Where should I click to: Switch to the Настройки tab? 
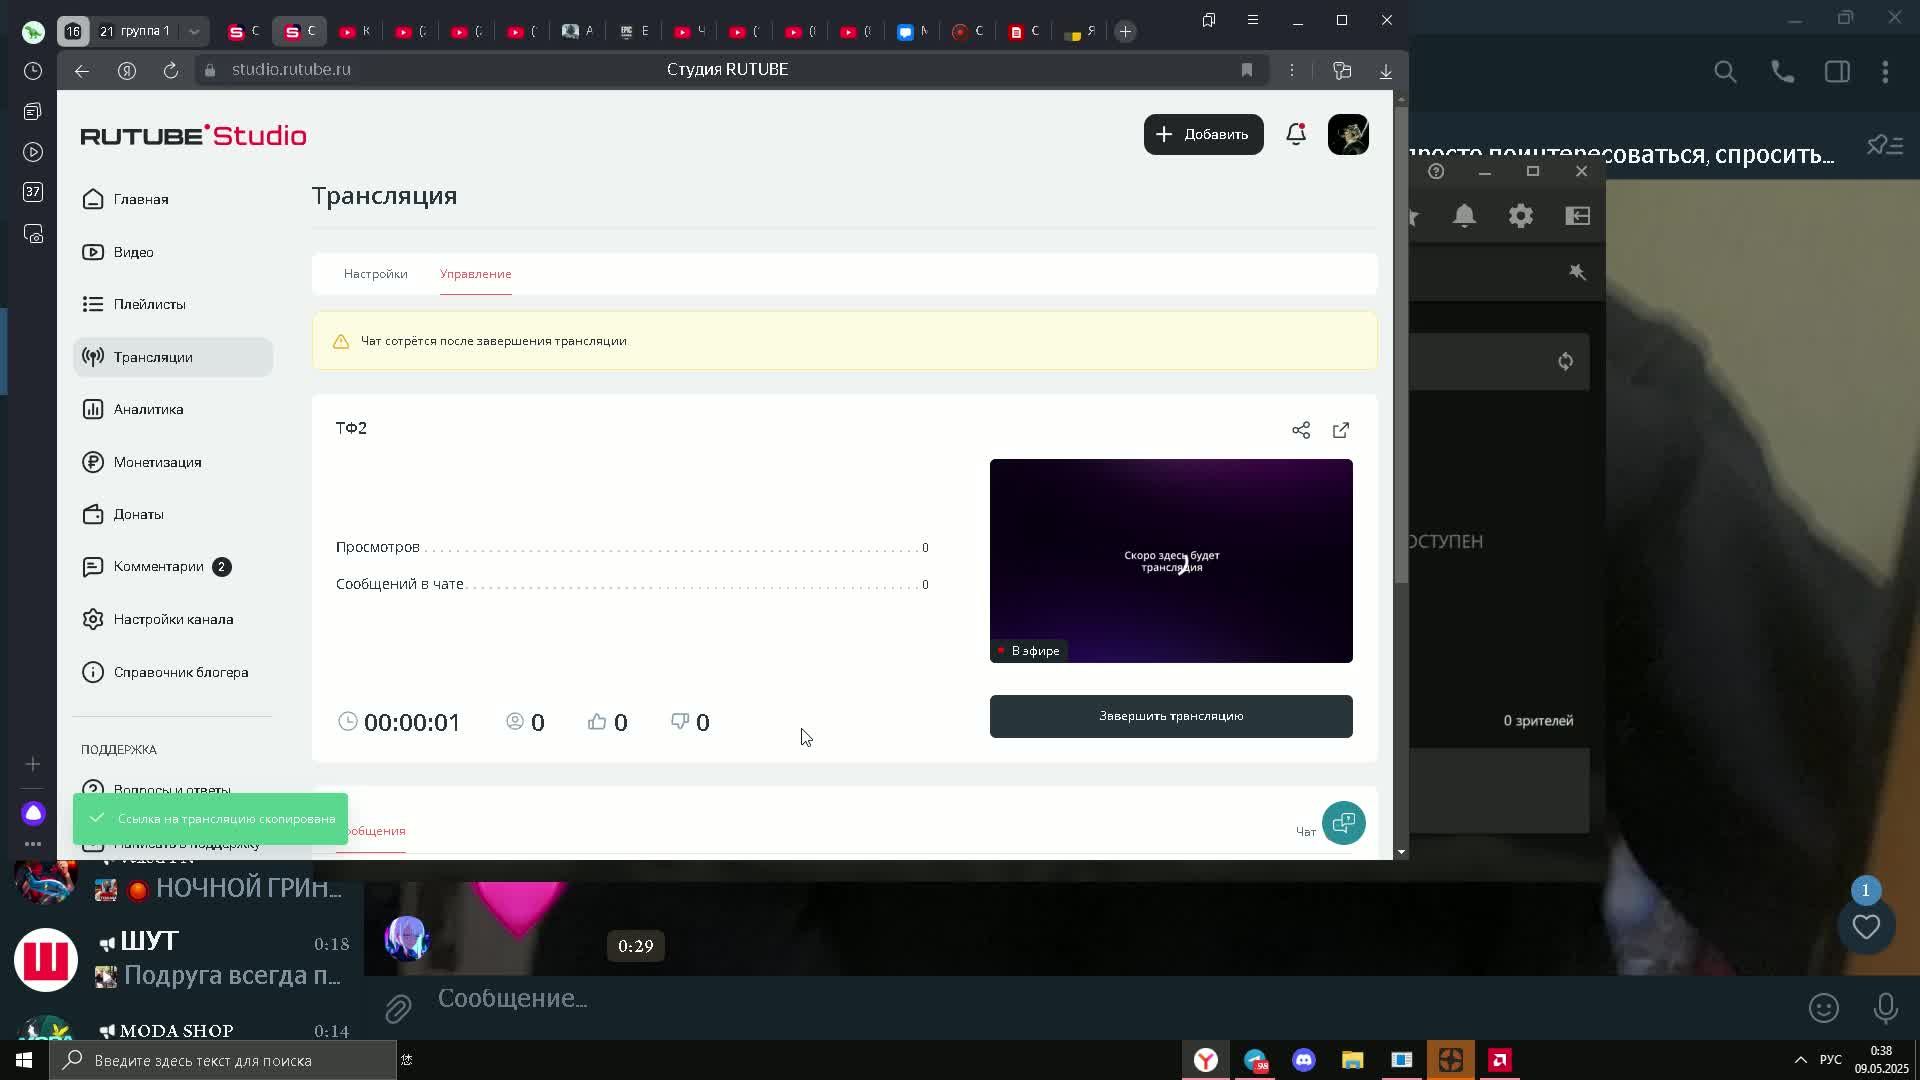coord(375,274)
